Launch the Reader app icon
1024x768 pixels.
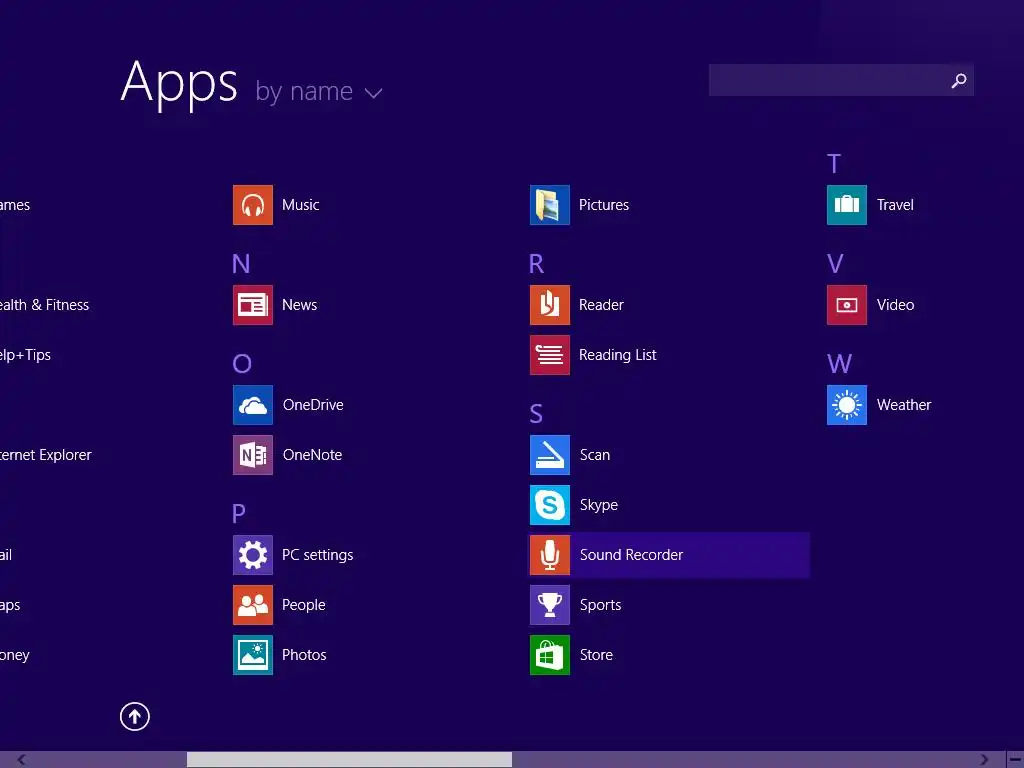(x=550, y=305)
